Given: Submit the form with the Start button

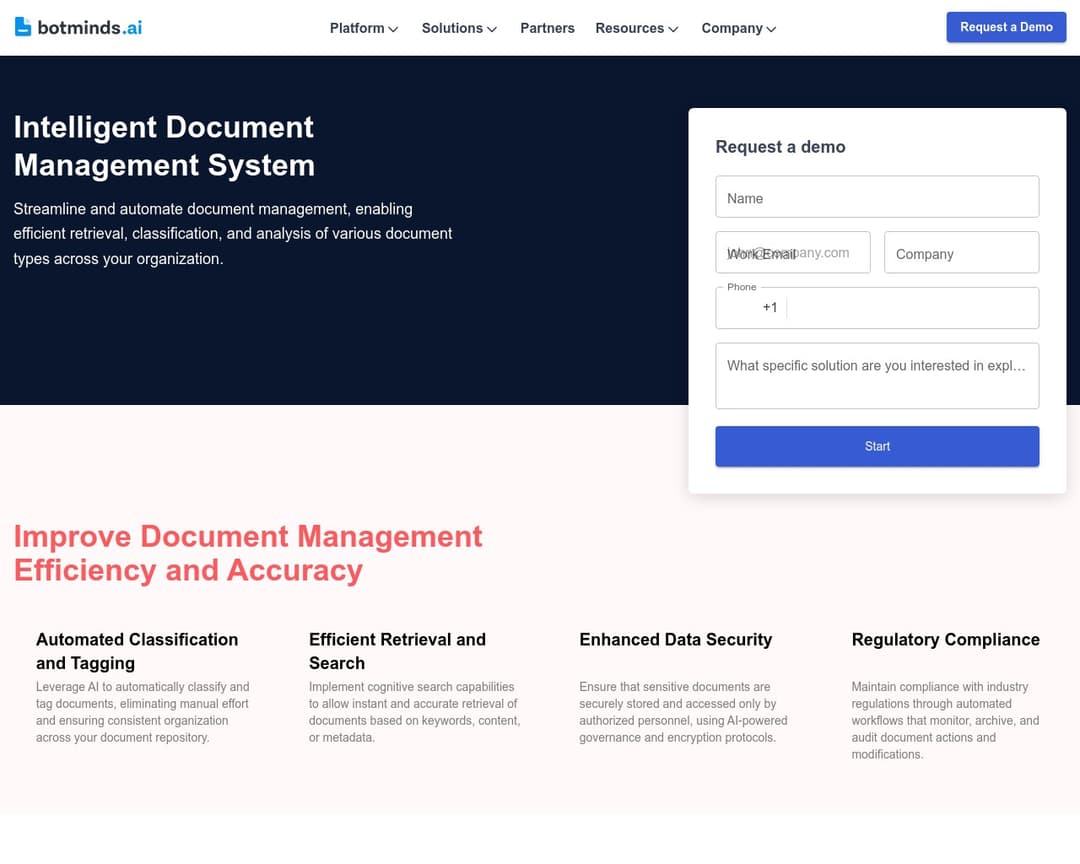Looking at the screenshot, I should [877, 446].
